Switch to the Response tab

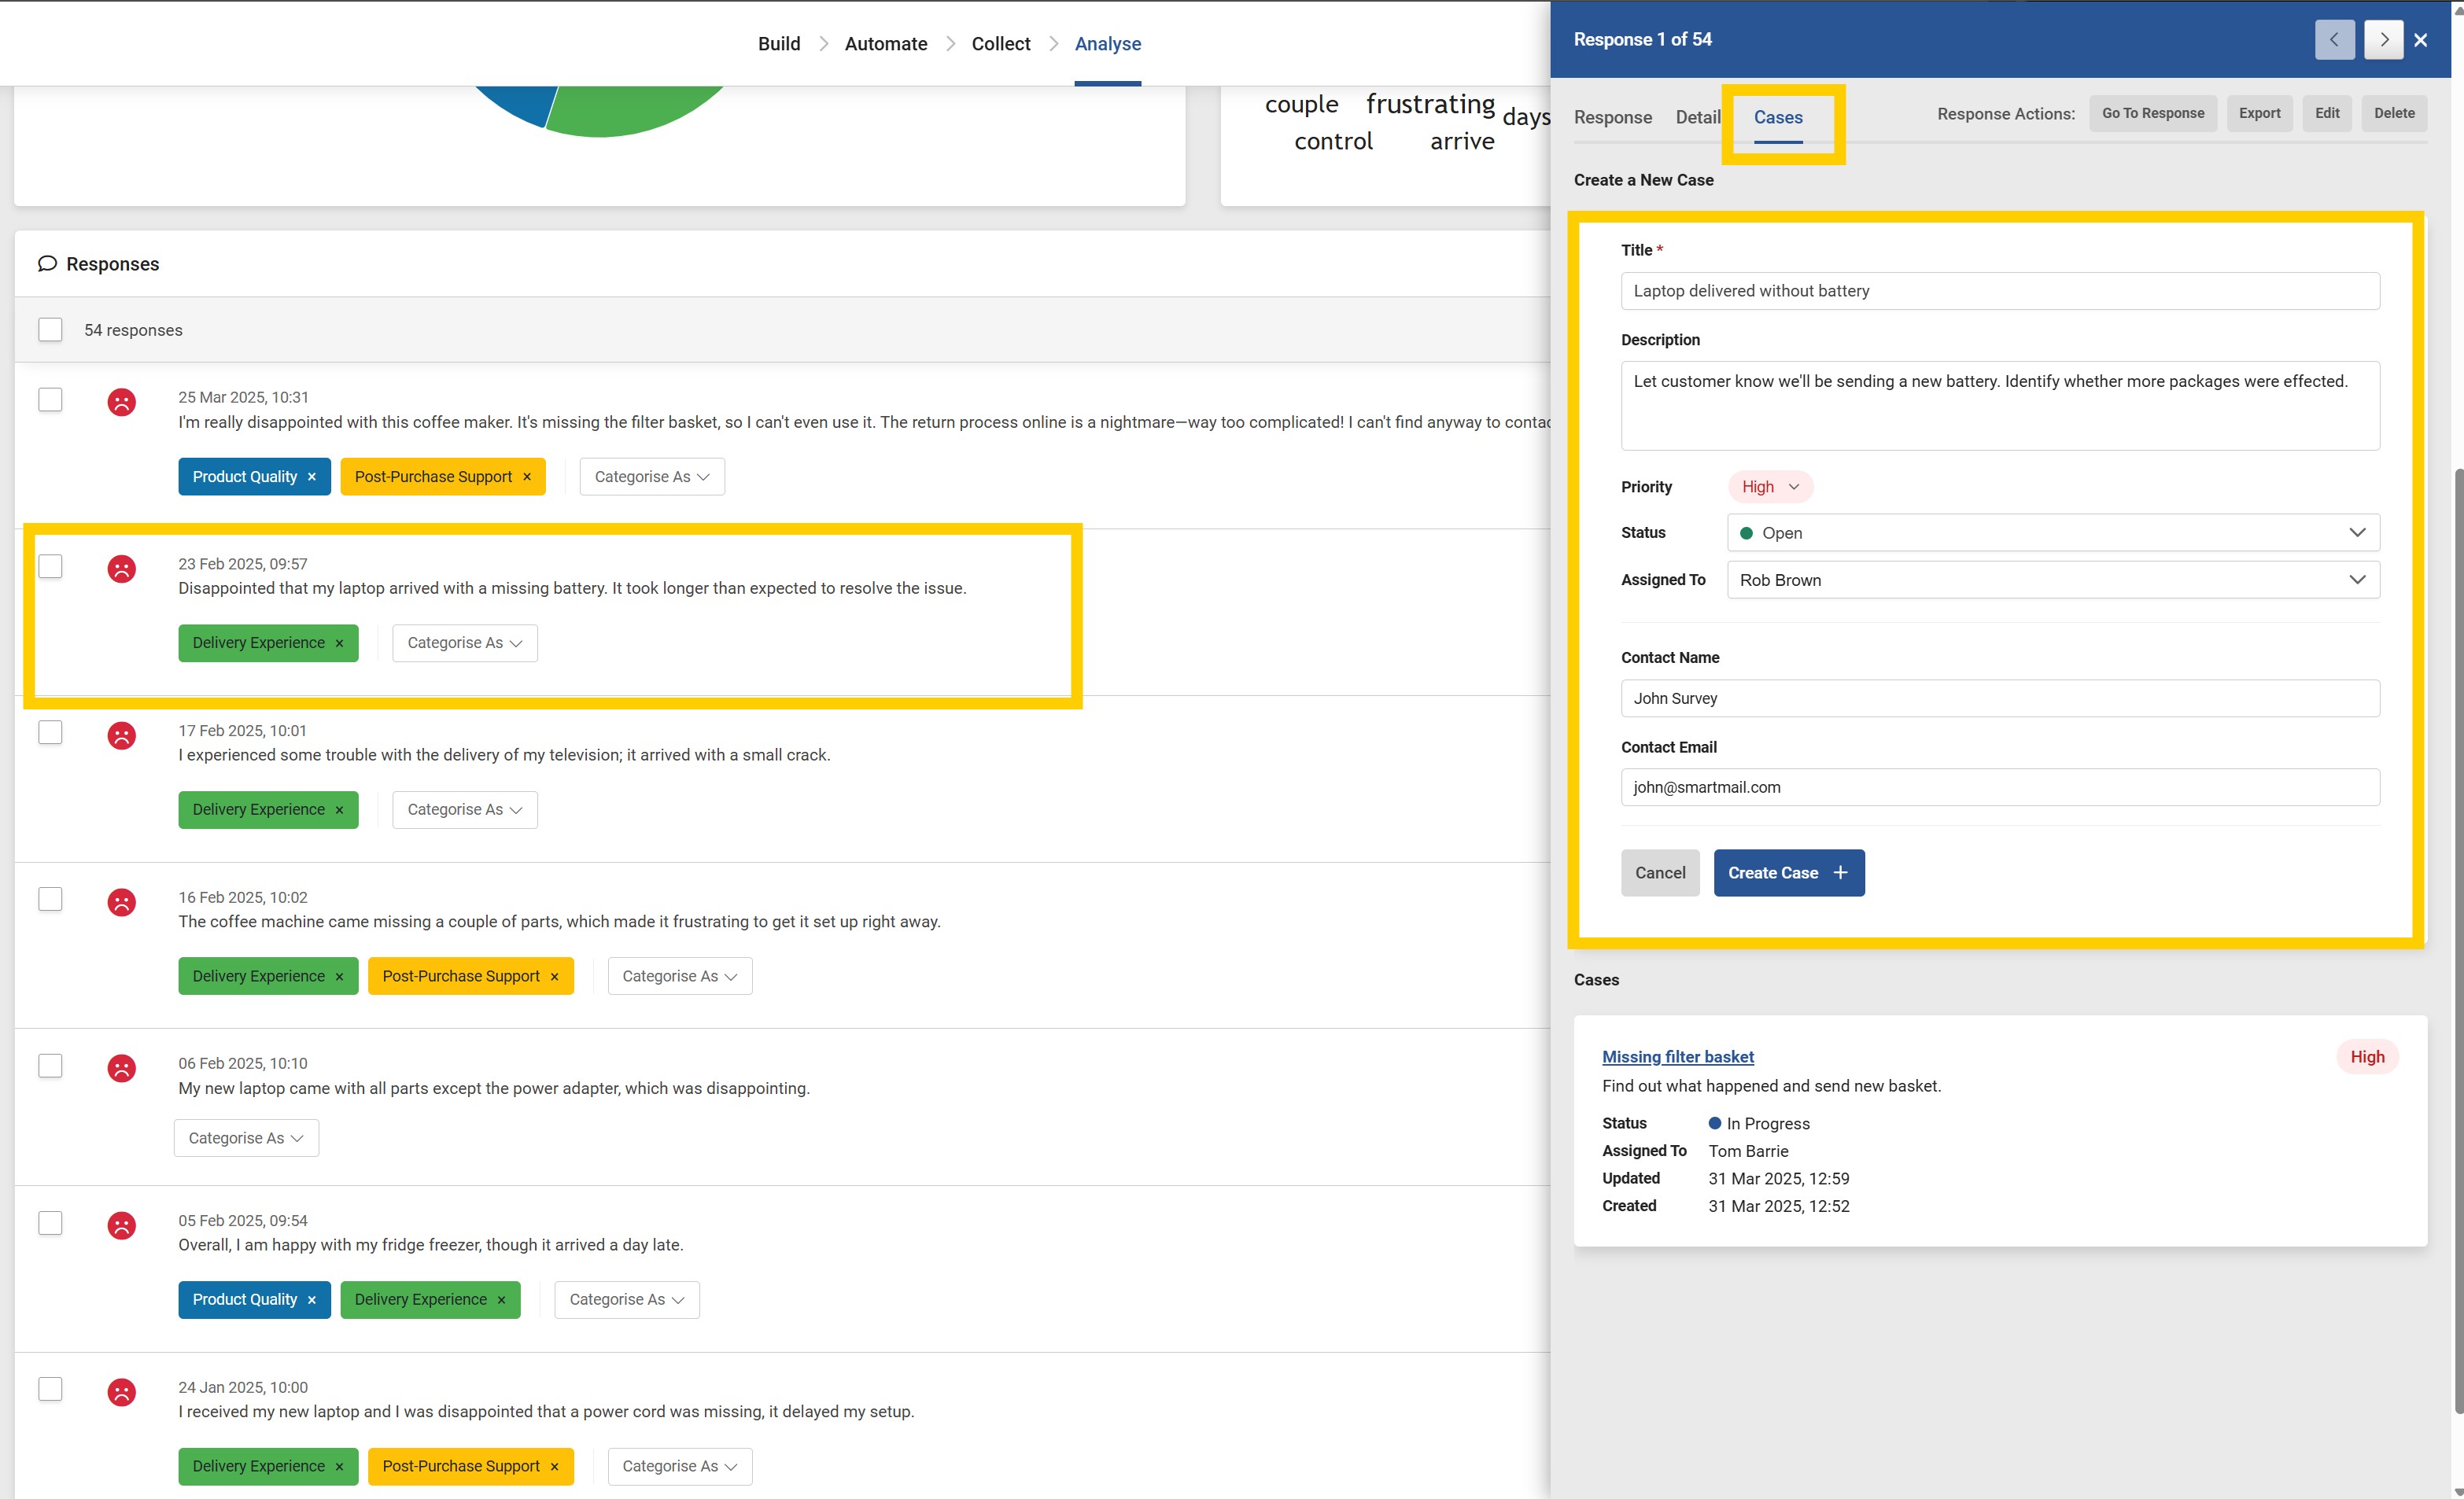click(x=1612, y=117)
